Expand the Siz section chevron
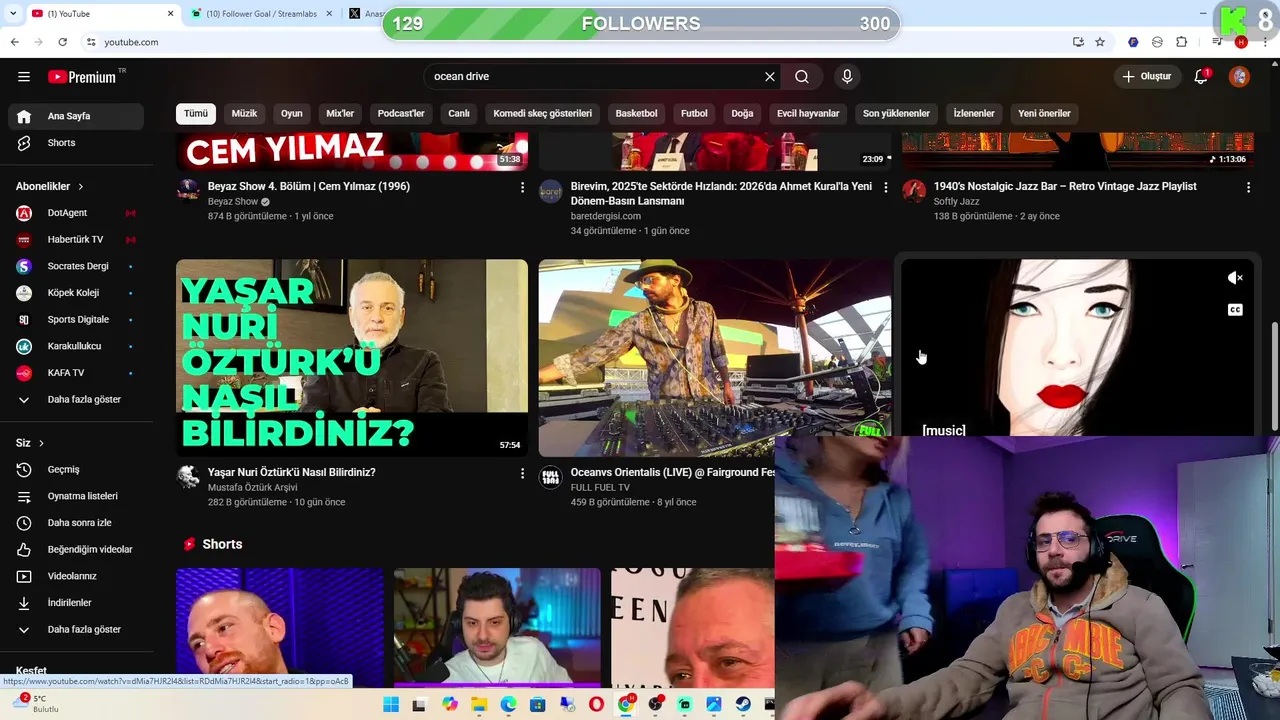The image size is (1280, 720). pyautogui.click(x=41, y=443)
